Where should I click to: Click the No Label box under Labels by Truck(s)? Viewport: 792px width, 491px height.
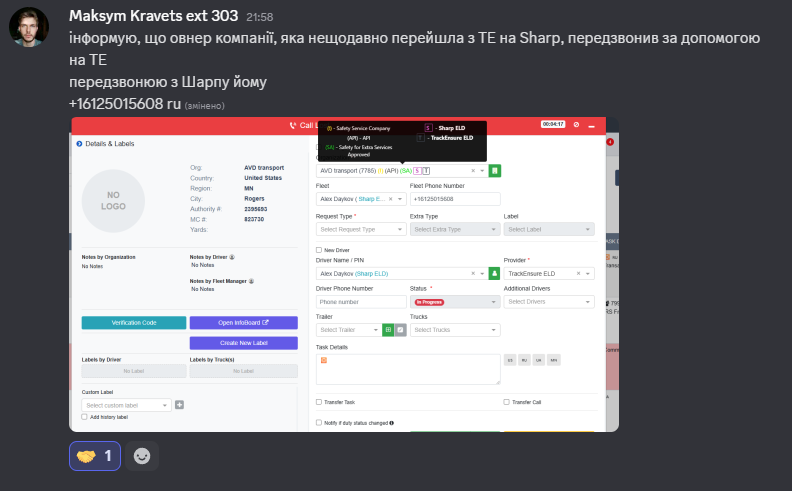pos(243,371)
